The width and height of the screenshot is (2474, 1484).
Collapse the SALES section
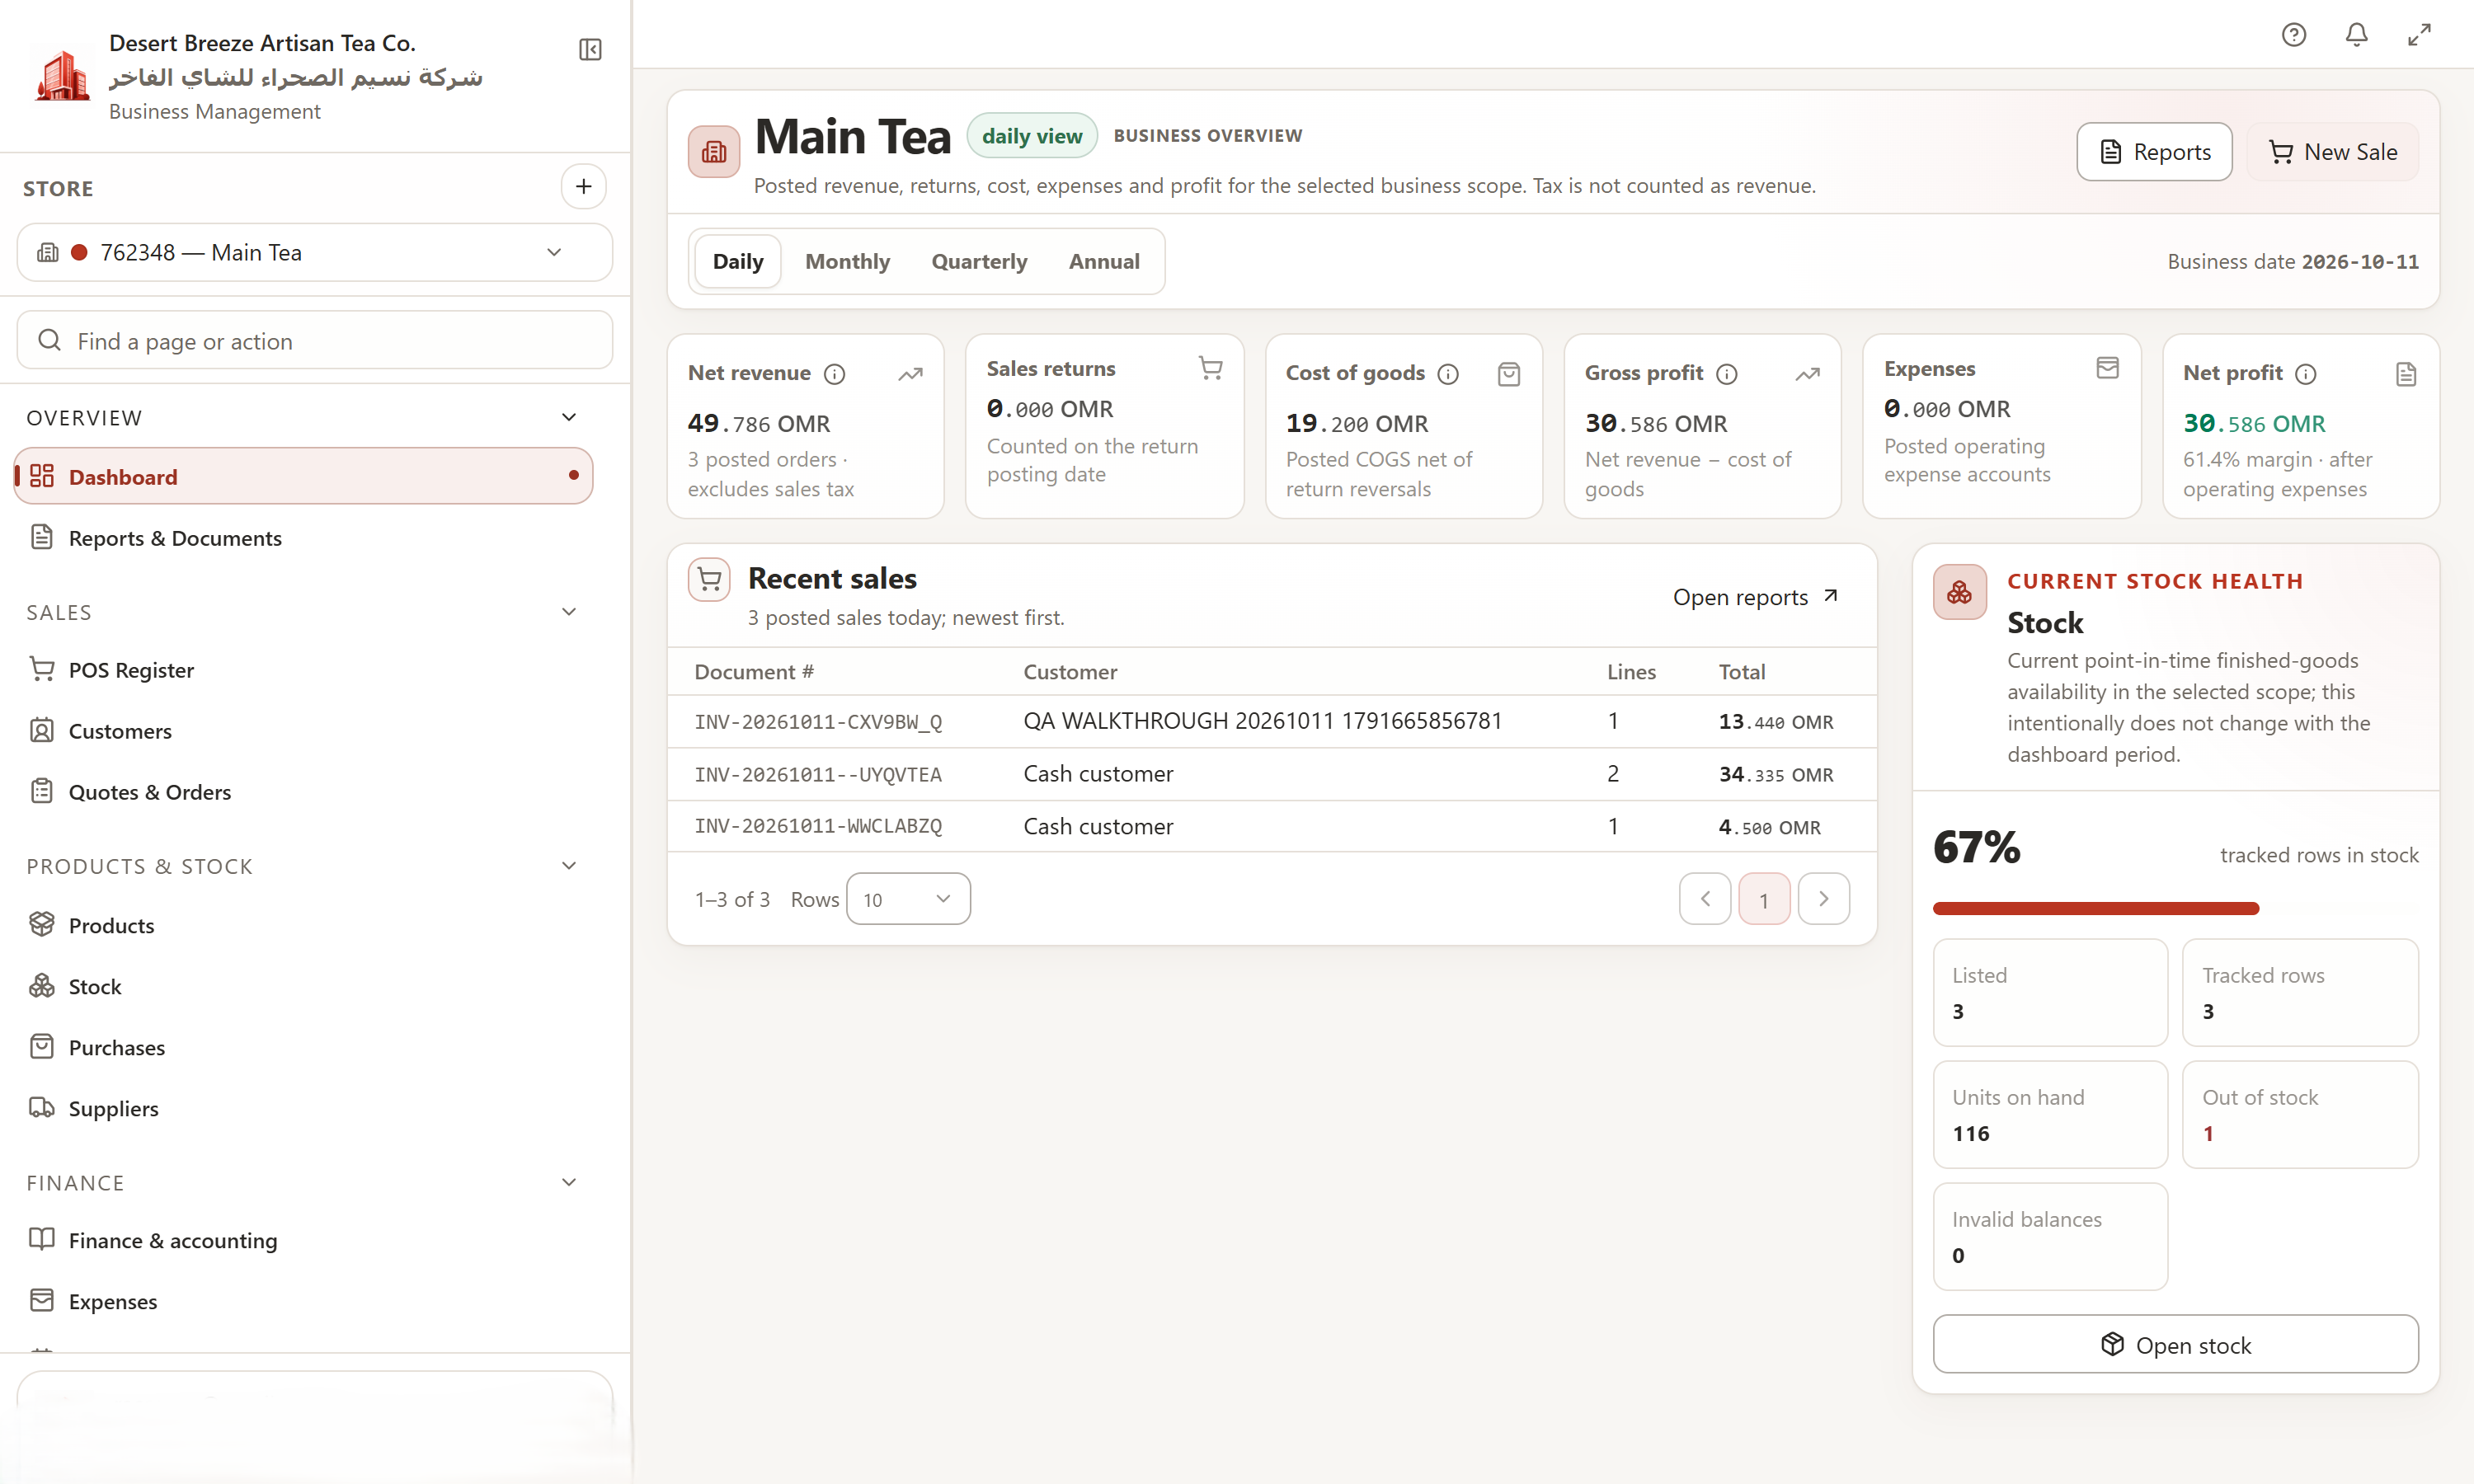tap(569, 612)
